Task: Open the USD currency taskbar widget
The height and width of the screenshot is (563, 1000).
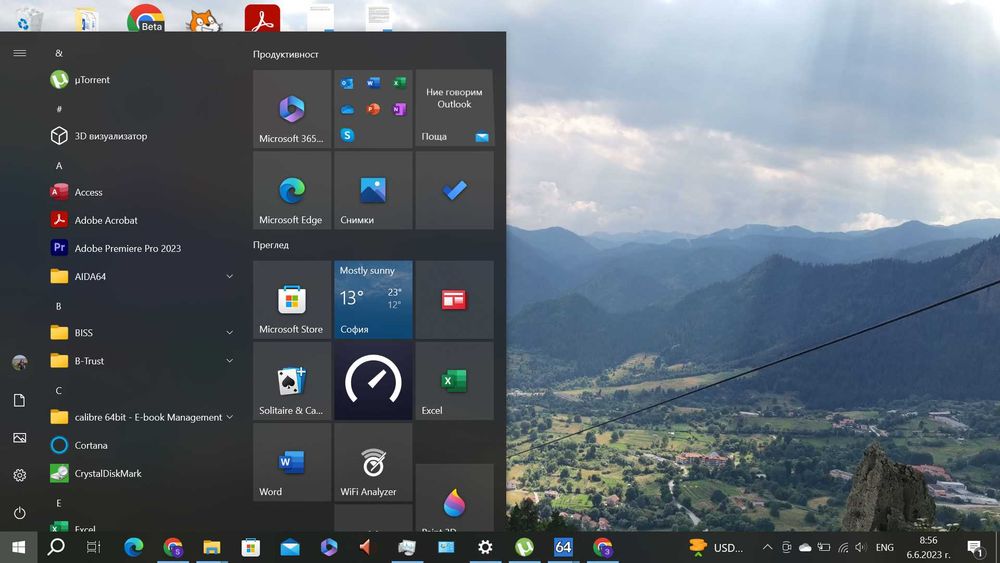Action: [716, 547]
